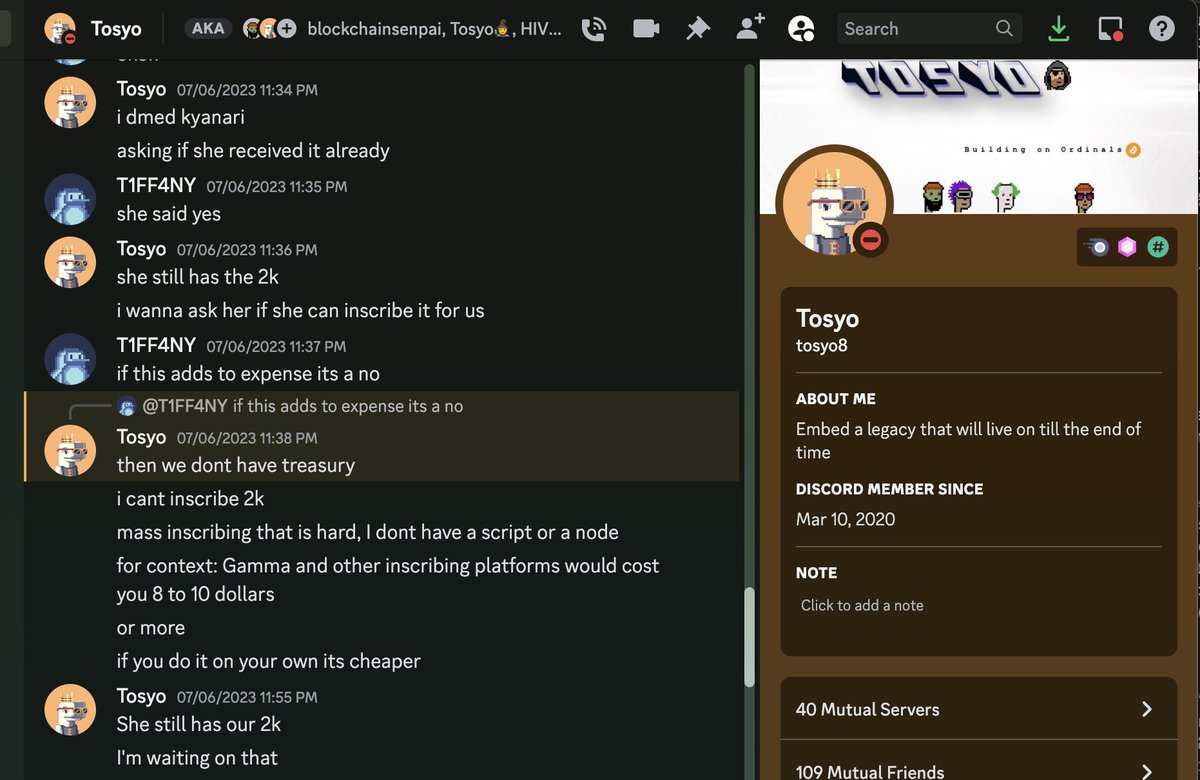Click Tosyo username at 11:34 PM message
1200x780 pixels.
pos(141,89)
